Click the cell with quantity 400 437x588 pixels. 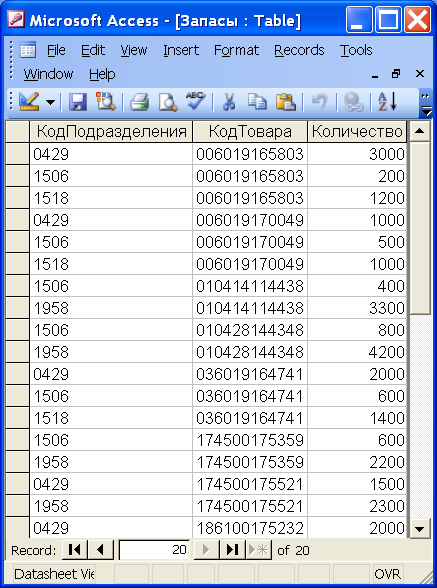(x=357, y=286)
